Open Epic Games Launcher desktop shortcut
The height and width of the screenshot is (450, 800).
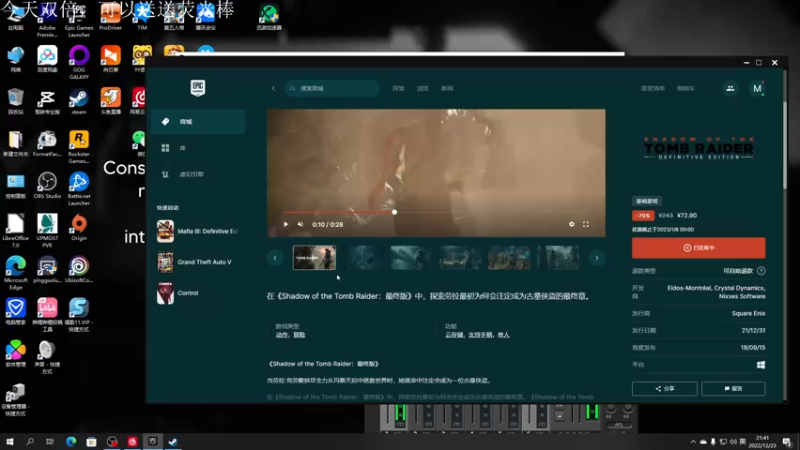pyautogui.click(x=79, y=19)
